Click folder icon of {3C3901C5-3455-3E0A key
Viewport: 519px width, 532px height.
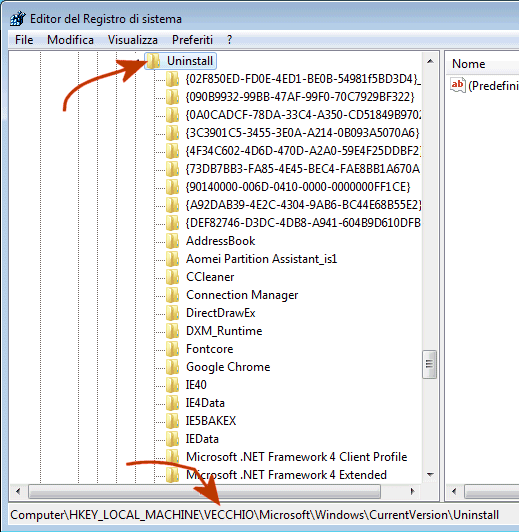(173, 133)
